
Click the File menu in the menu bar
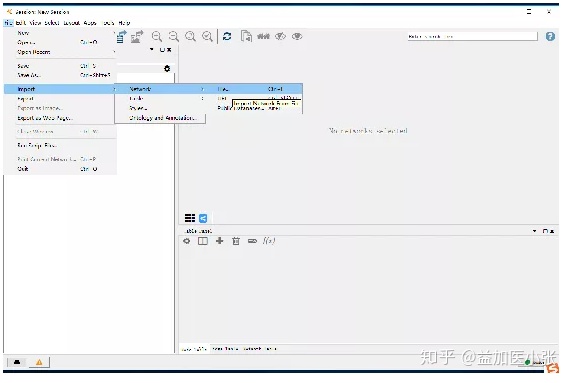tap(9, 23)
